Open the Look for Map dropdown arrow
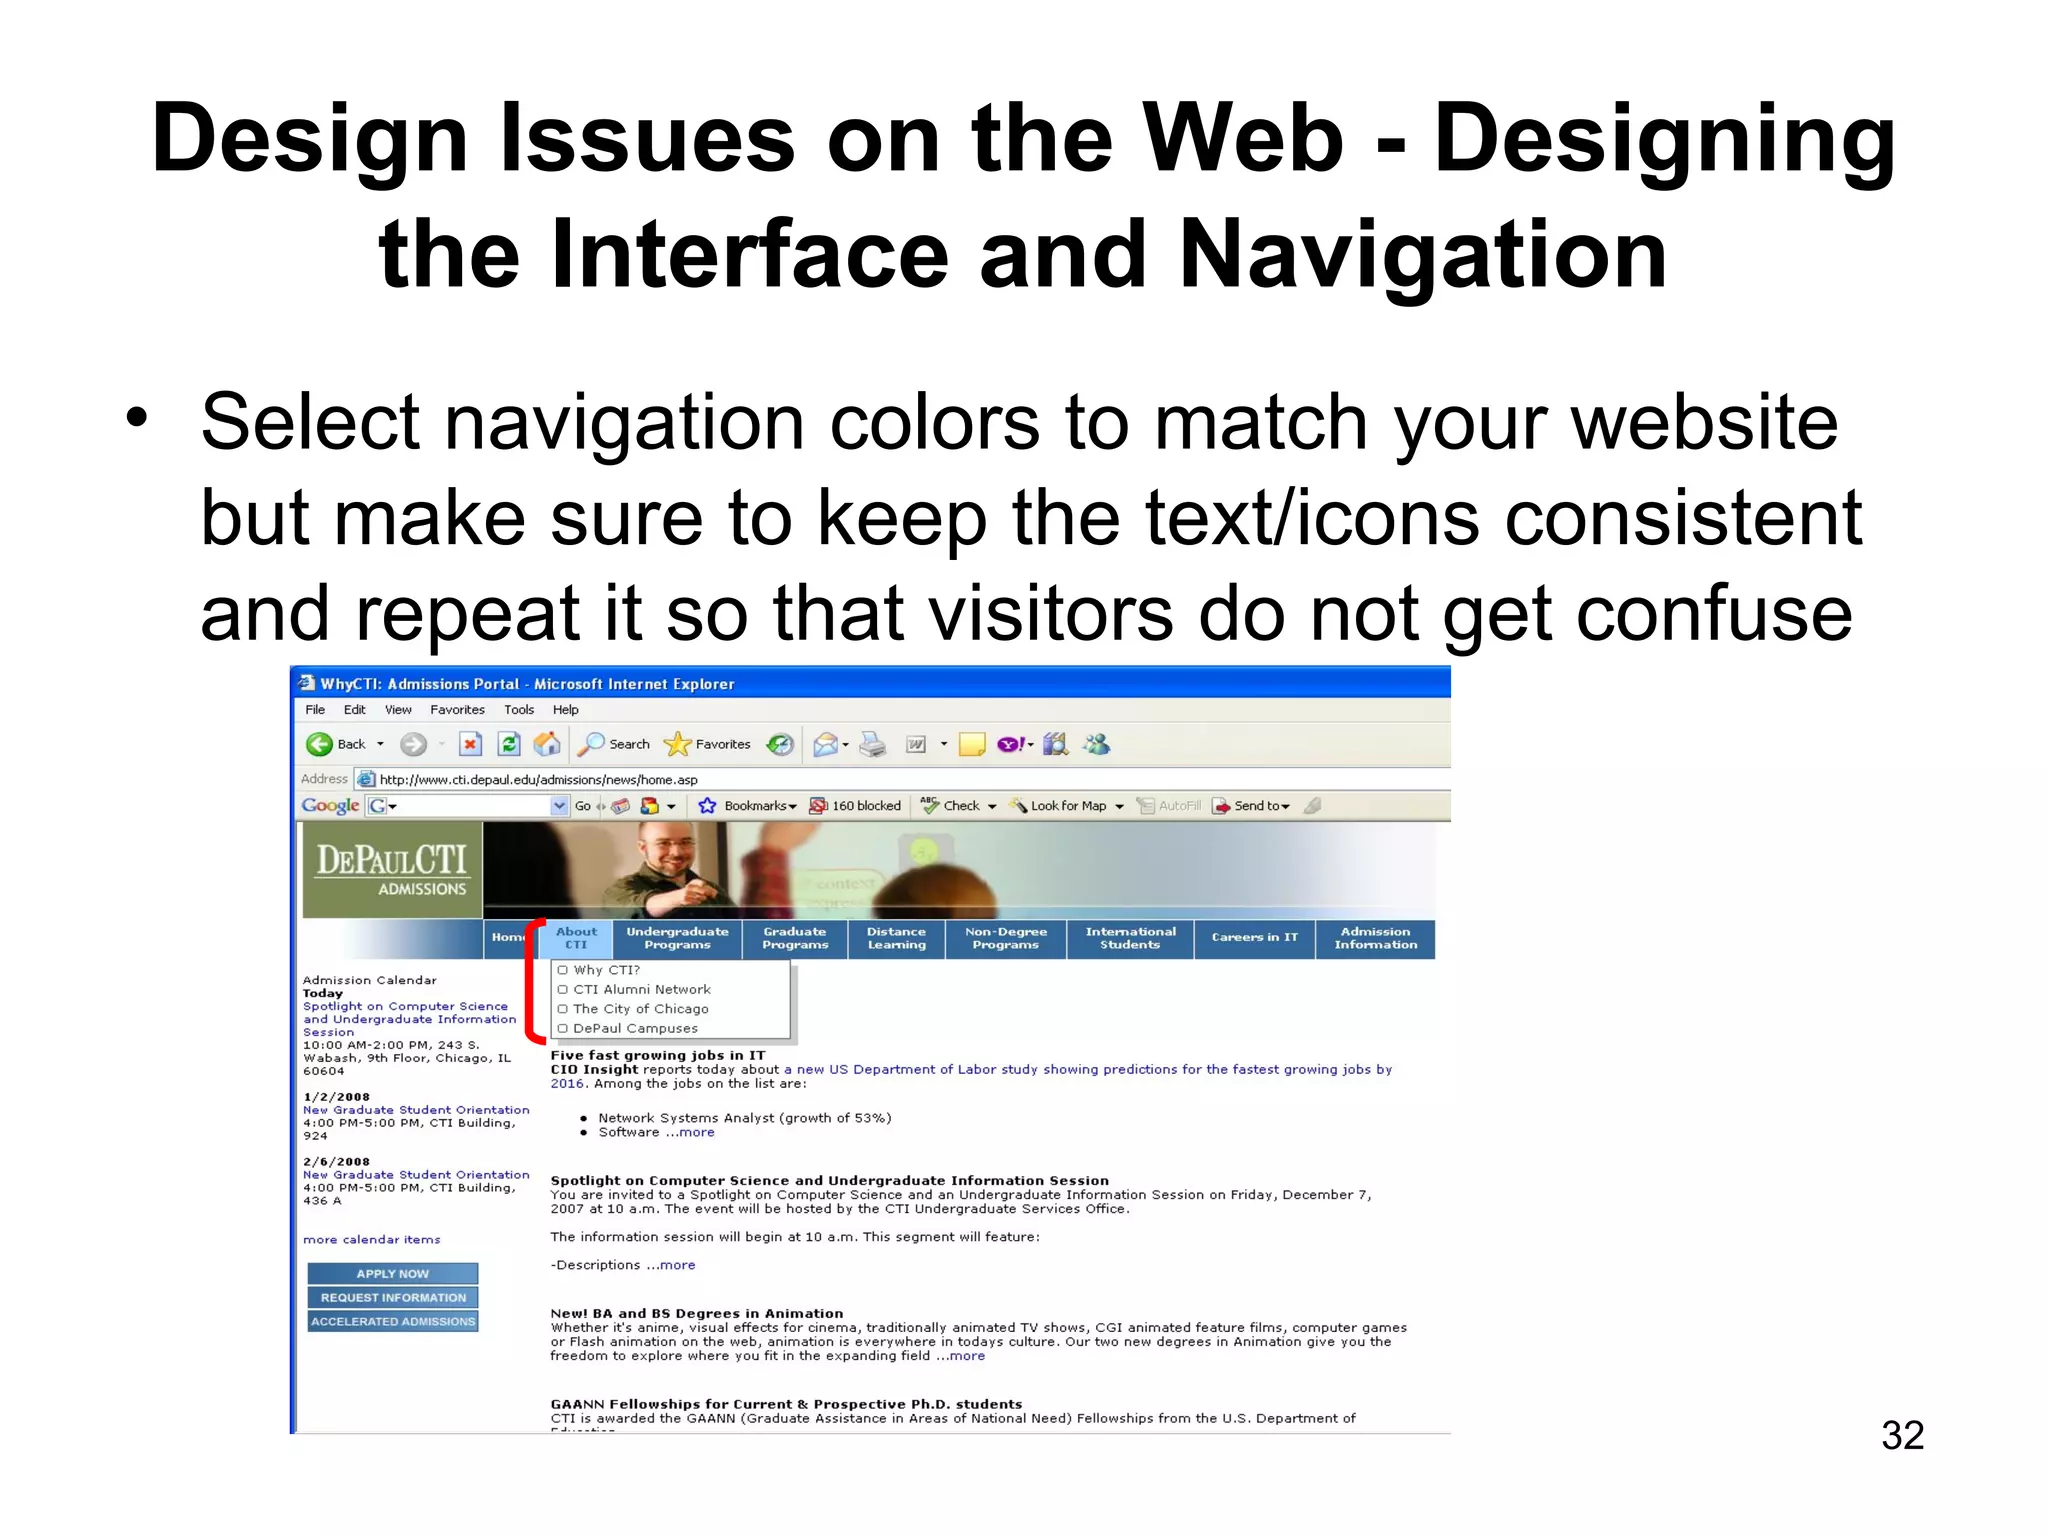This screenshot has width=2048, height=1536. (x=1119, y=806)
